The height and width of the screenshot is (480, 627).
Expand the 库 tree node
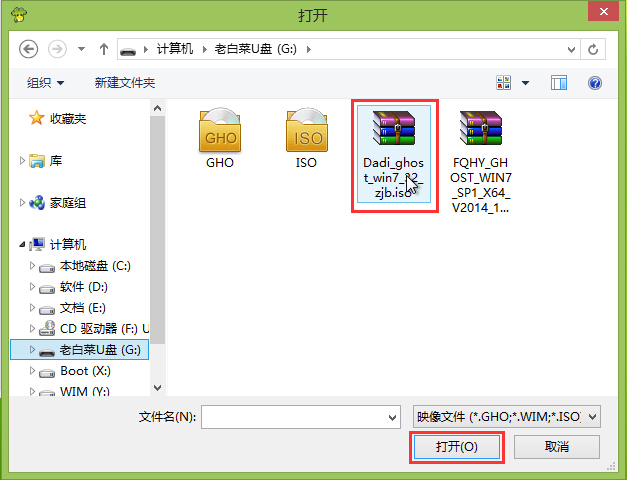(22, 161)
